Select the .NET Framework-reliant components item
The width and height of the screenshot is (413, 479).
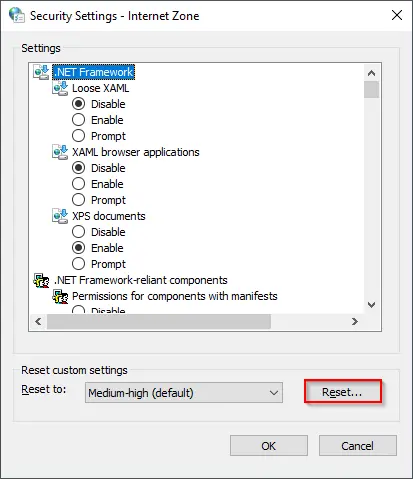(x=141, y=280)
